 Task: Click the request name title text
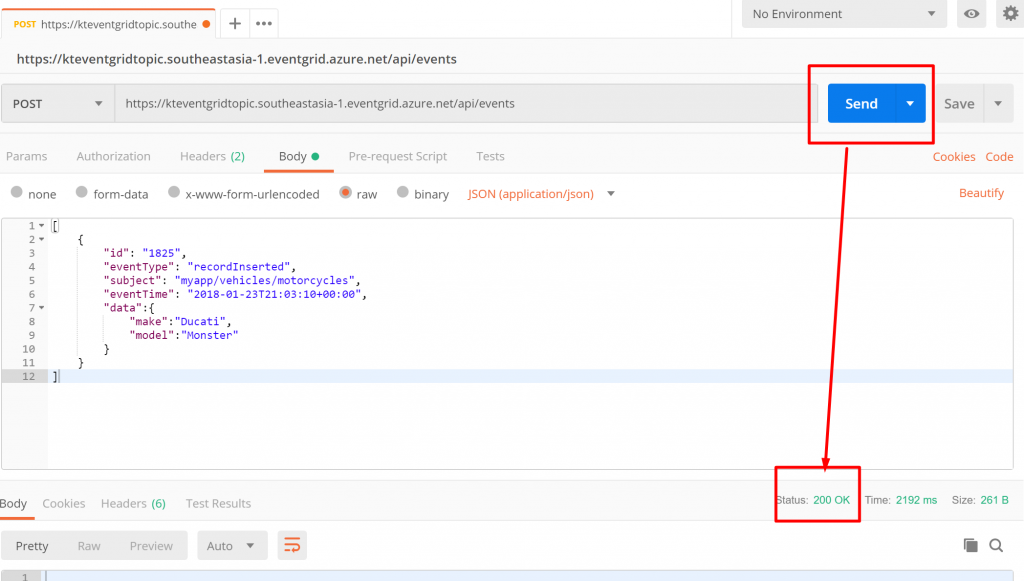tap(236, 59)
